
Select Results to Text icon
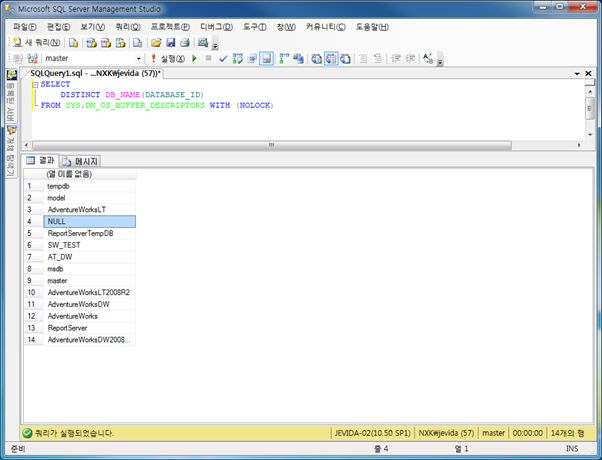tap(316, 58)
